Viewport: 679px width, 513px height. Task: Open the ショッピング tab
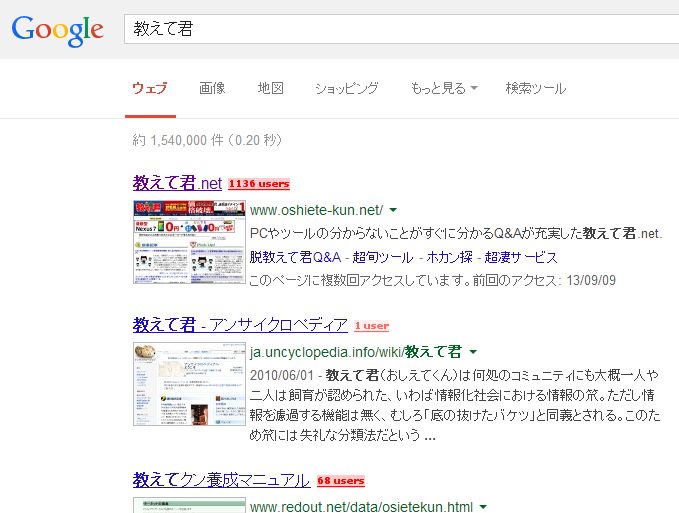(346, 88)
